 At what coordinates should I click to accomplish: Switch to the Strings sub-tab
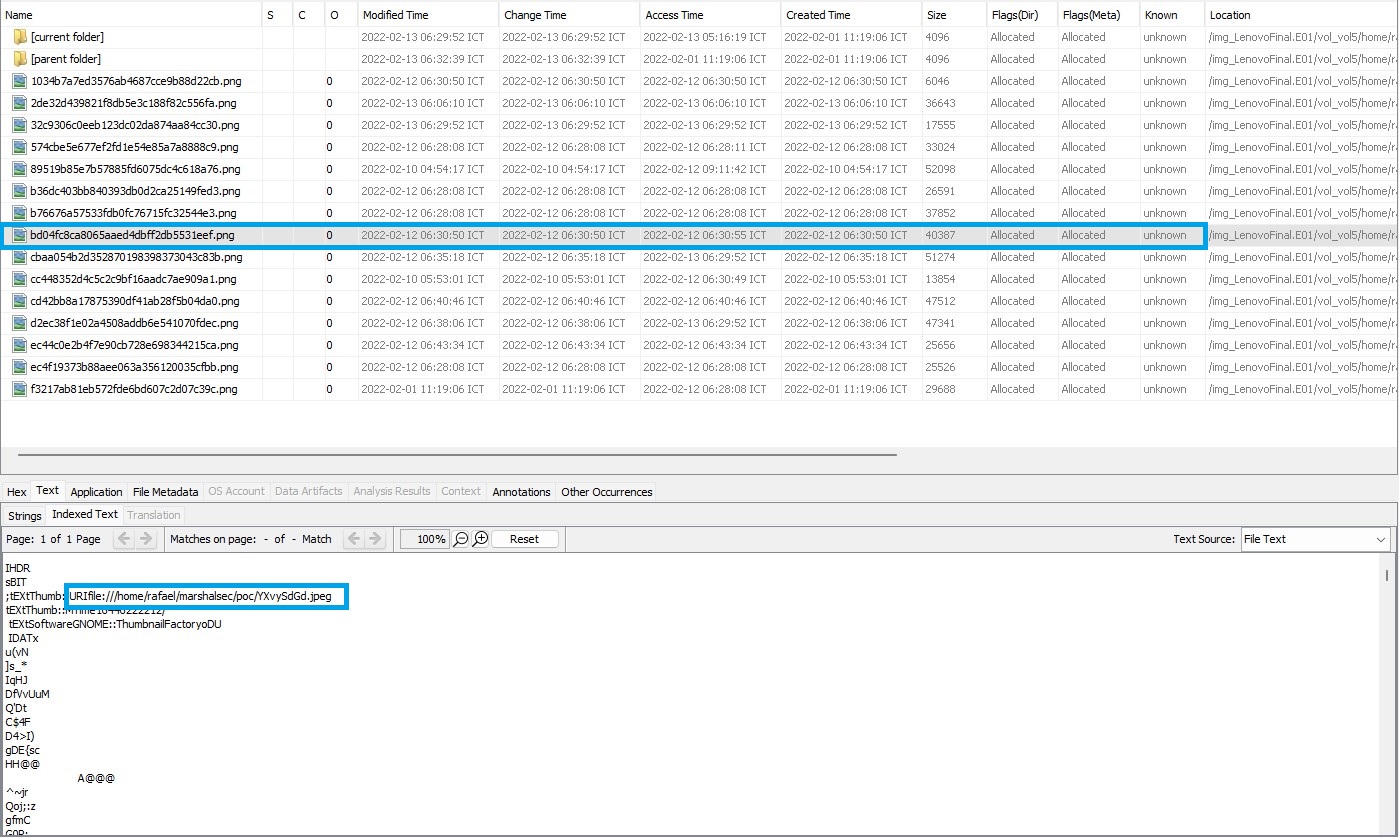point(25,516)
